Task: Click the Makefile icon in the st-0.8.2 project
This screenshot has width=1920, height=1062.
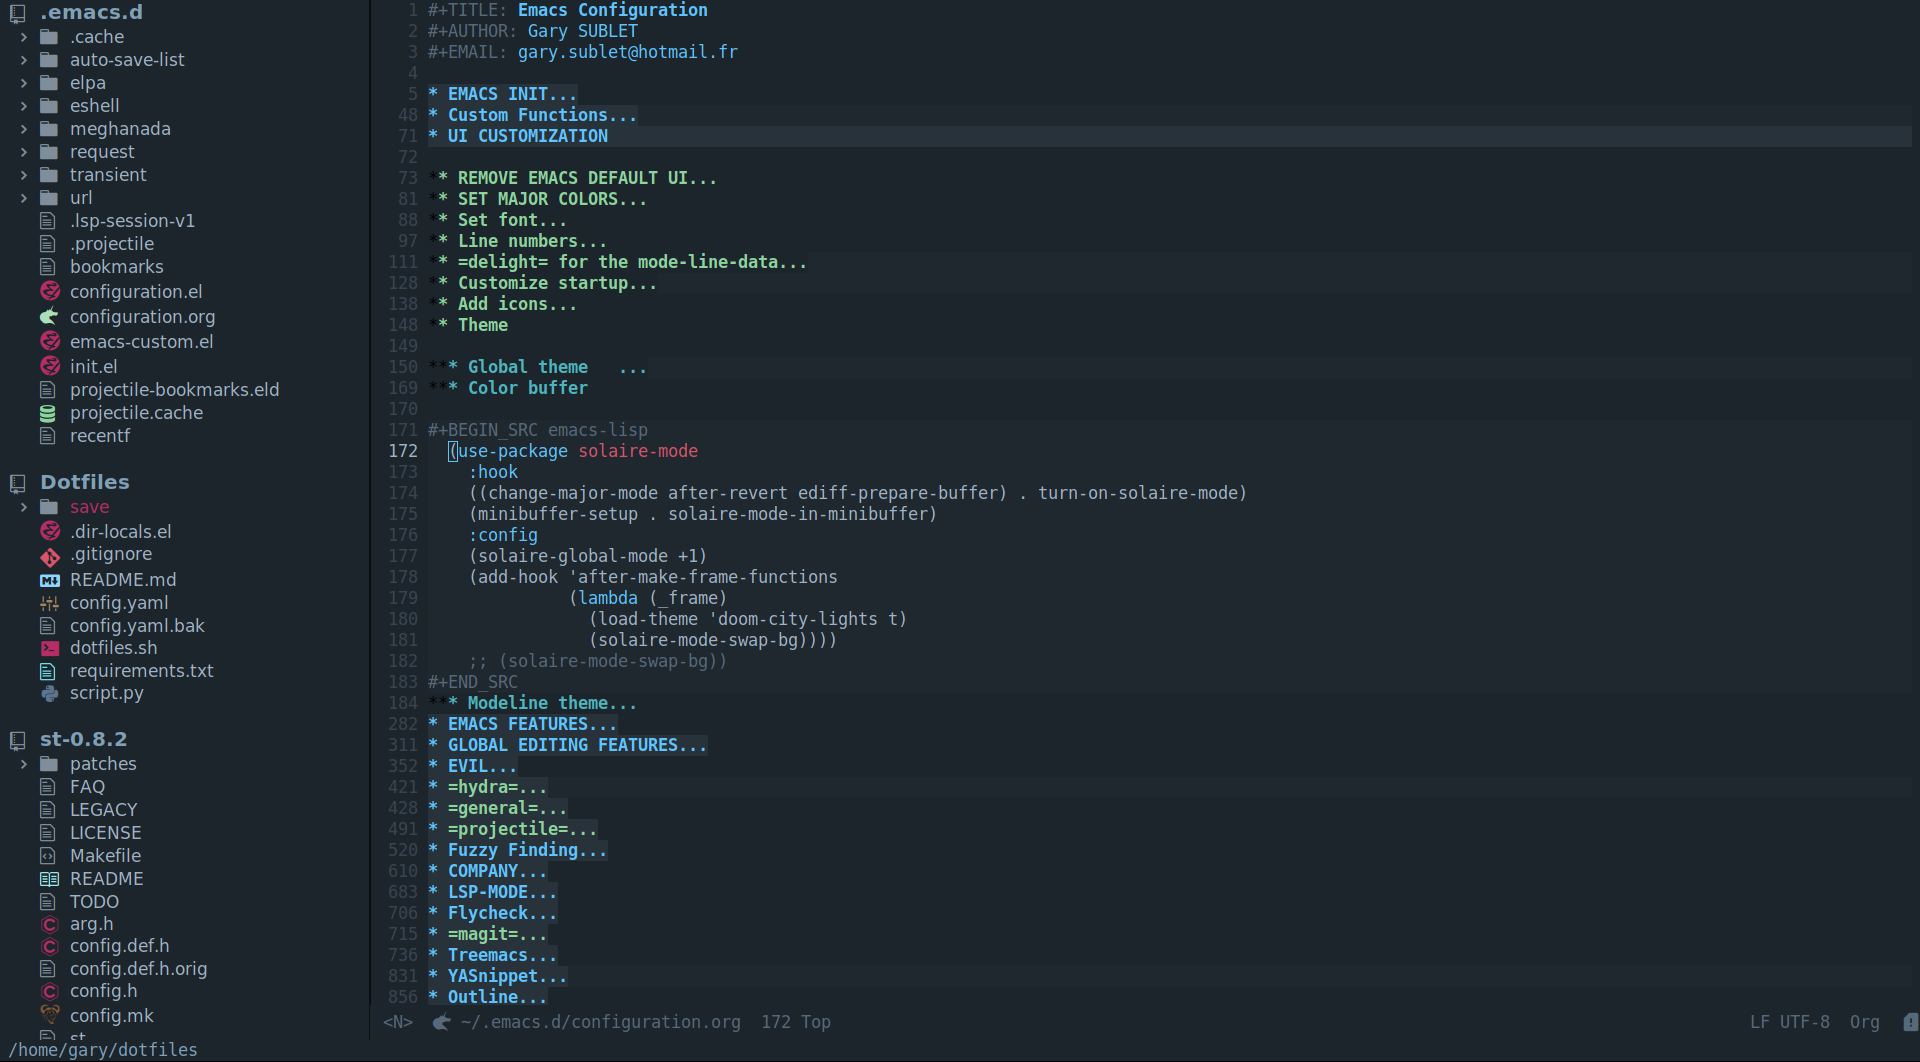Action: (50, 855)
